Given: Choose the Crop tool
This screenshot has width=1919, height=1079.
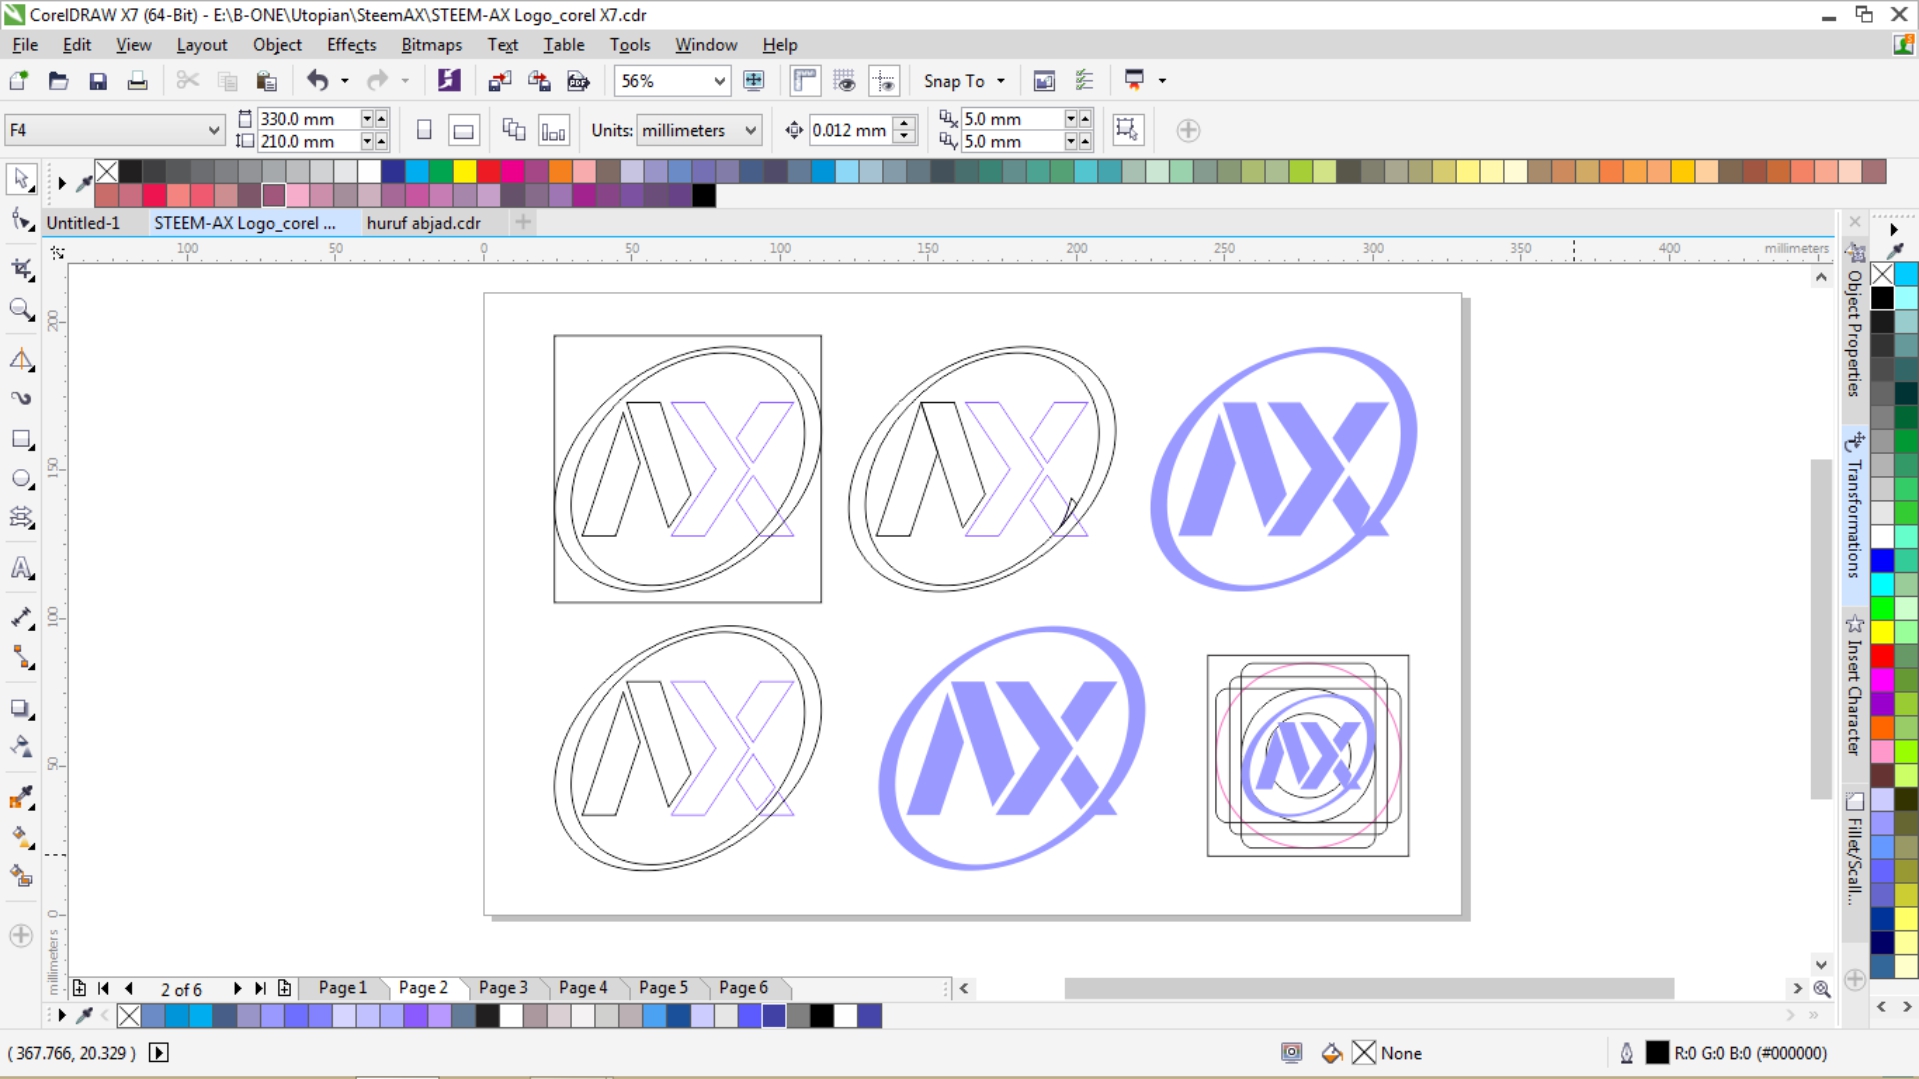Looking at the screenshot, I should (x=21, y=268).
